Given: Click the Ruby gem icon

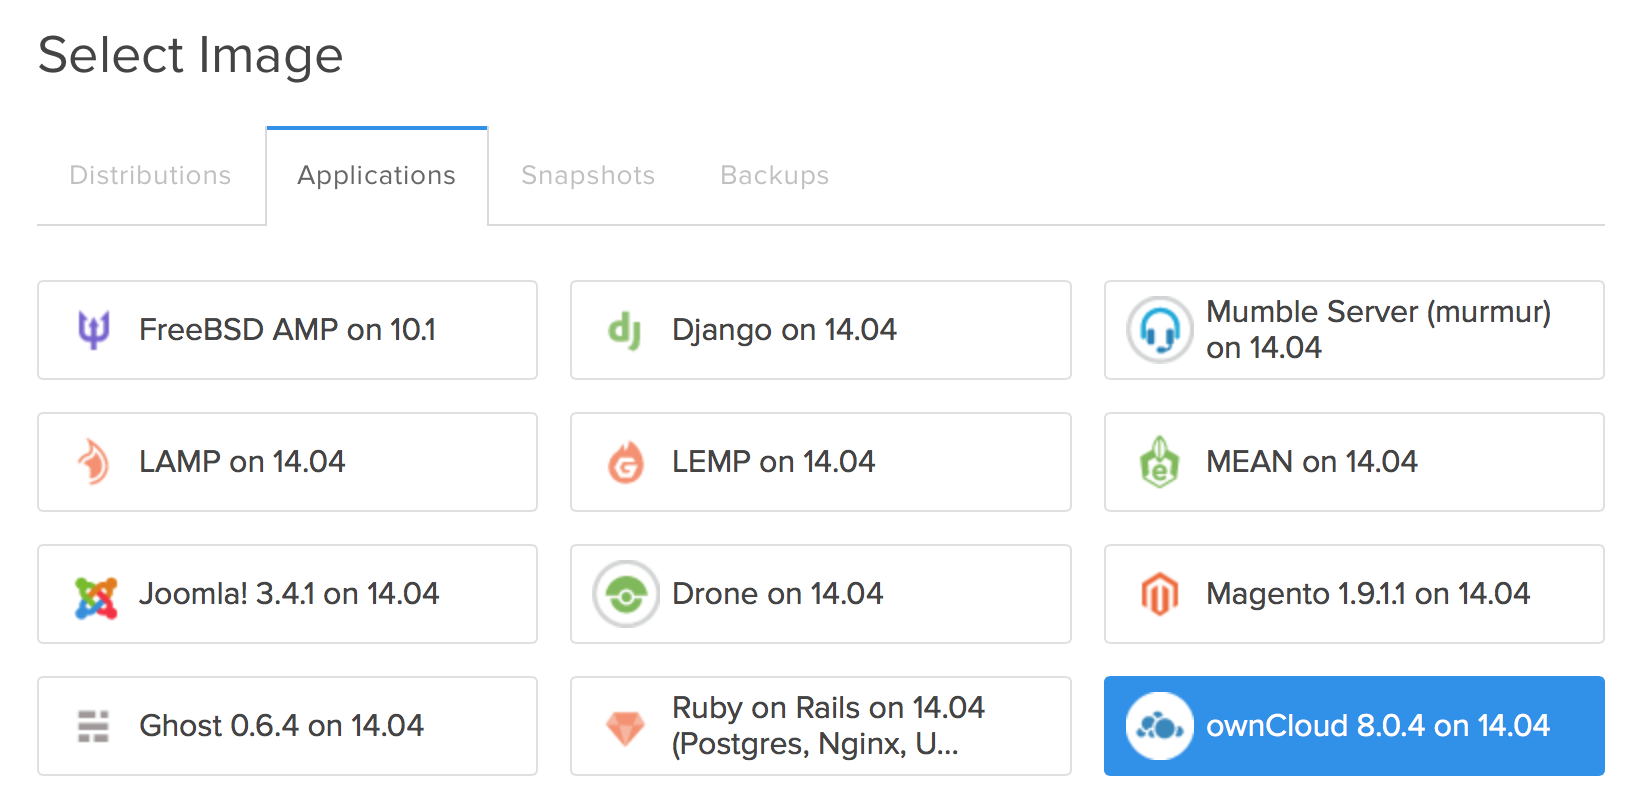Looking at the screenshot, I should pyautogui.click(x=626, y=728).
